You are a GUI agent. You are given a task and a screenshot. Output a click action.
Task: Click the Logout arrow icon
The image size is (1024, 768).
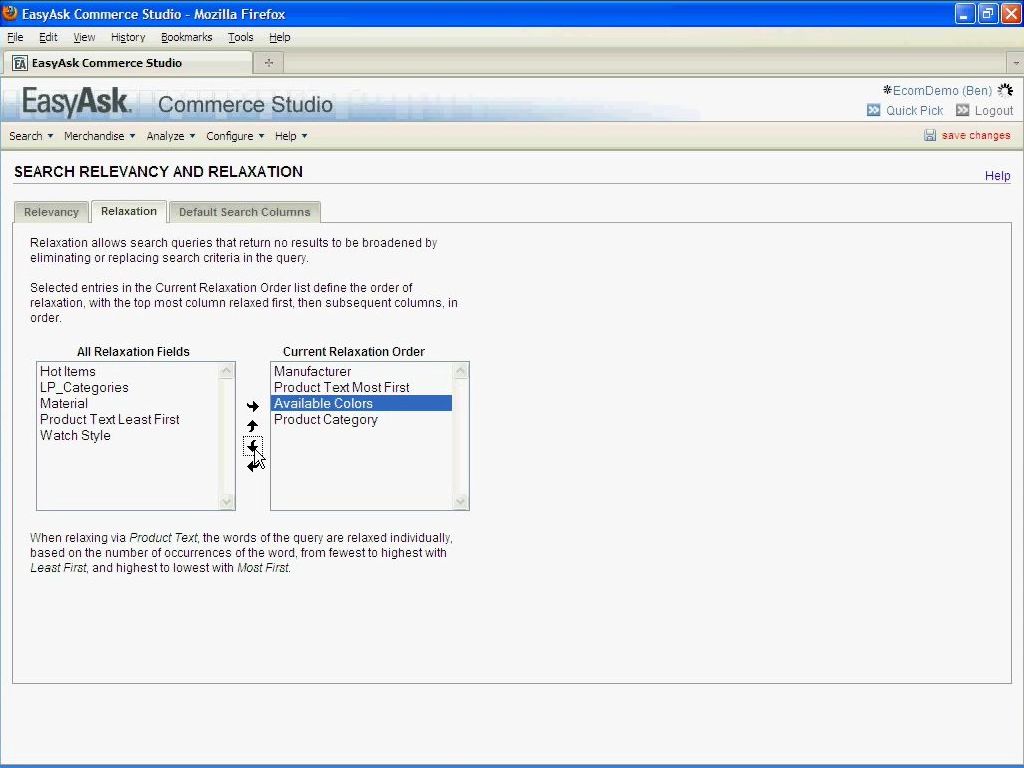click(963, 110)
